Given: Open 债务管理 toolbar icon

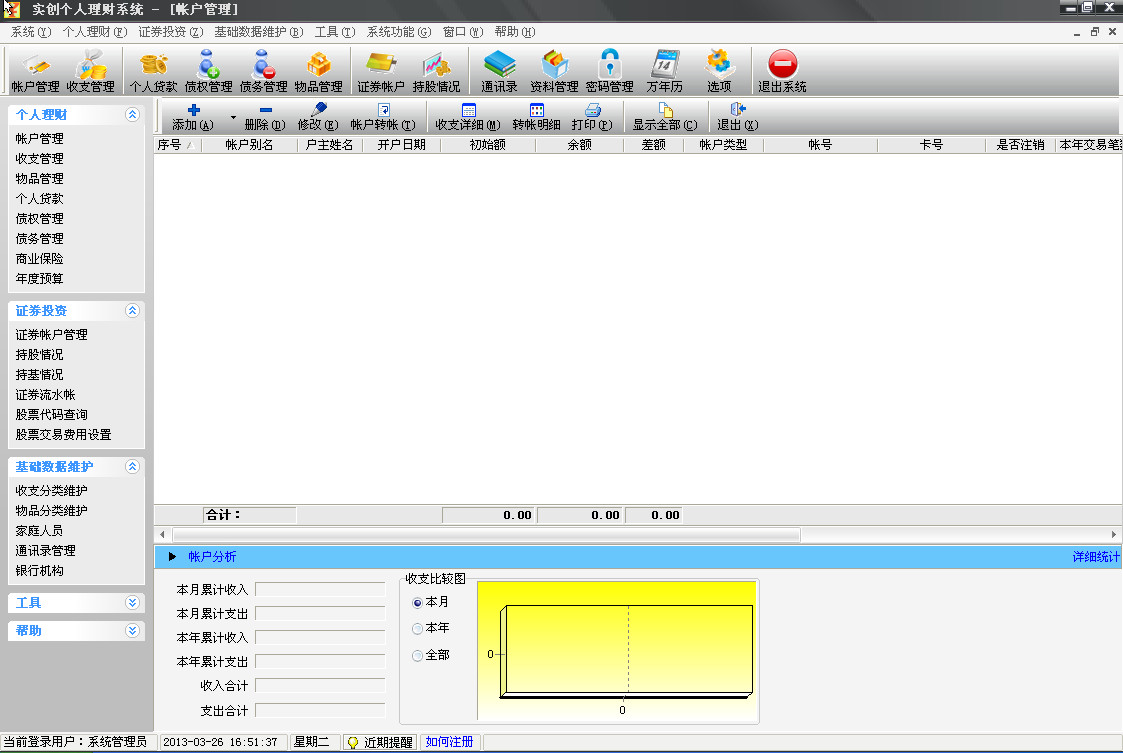Looking at the screenshot, I should point(264,71).
